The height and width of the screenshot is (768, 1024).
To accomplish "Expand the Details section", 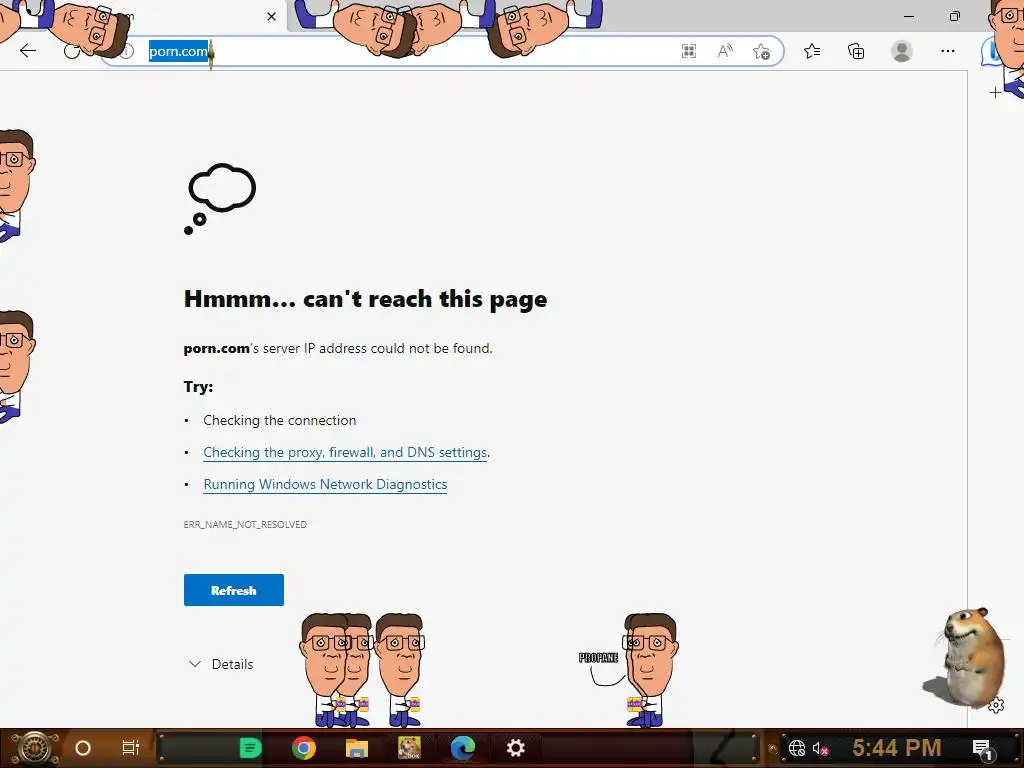I will (x=221, y=664).
